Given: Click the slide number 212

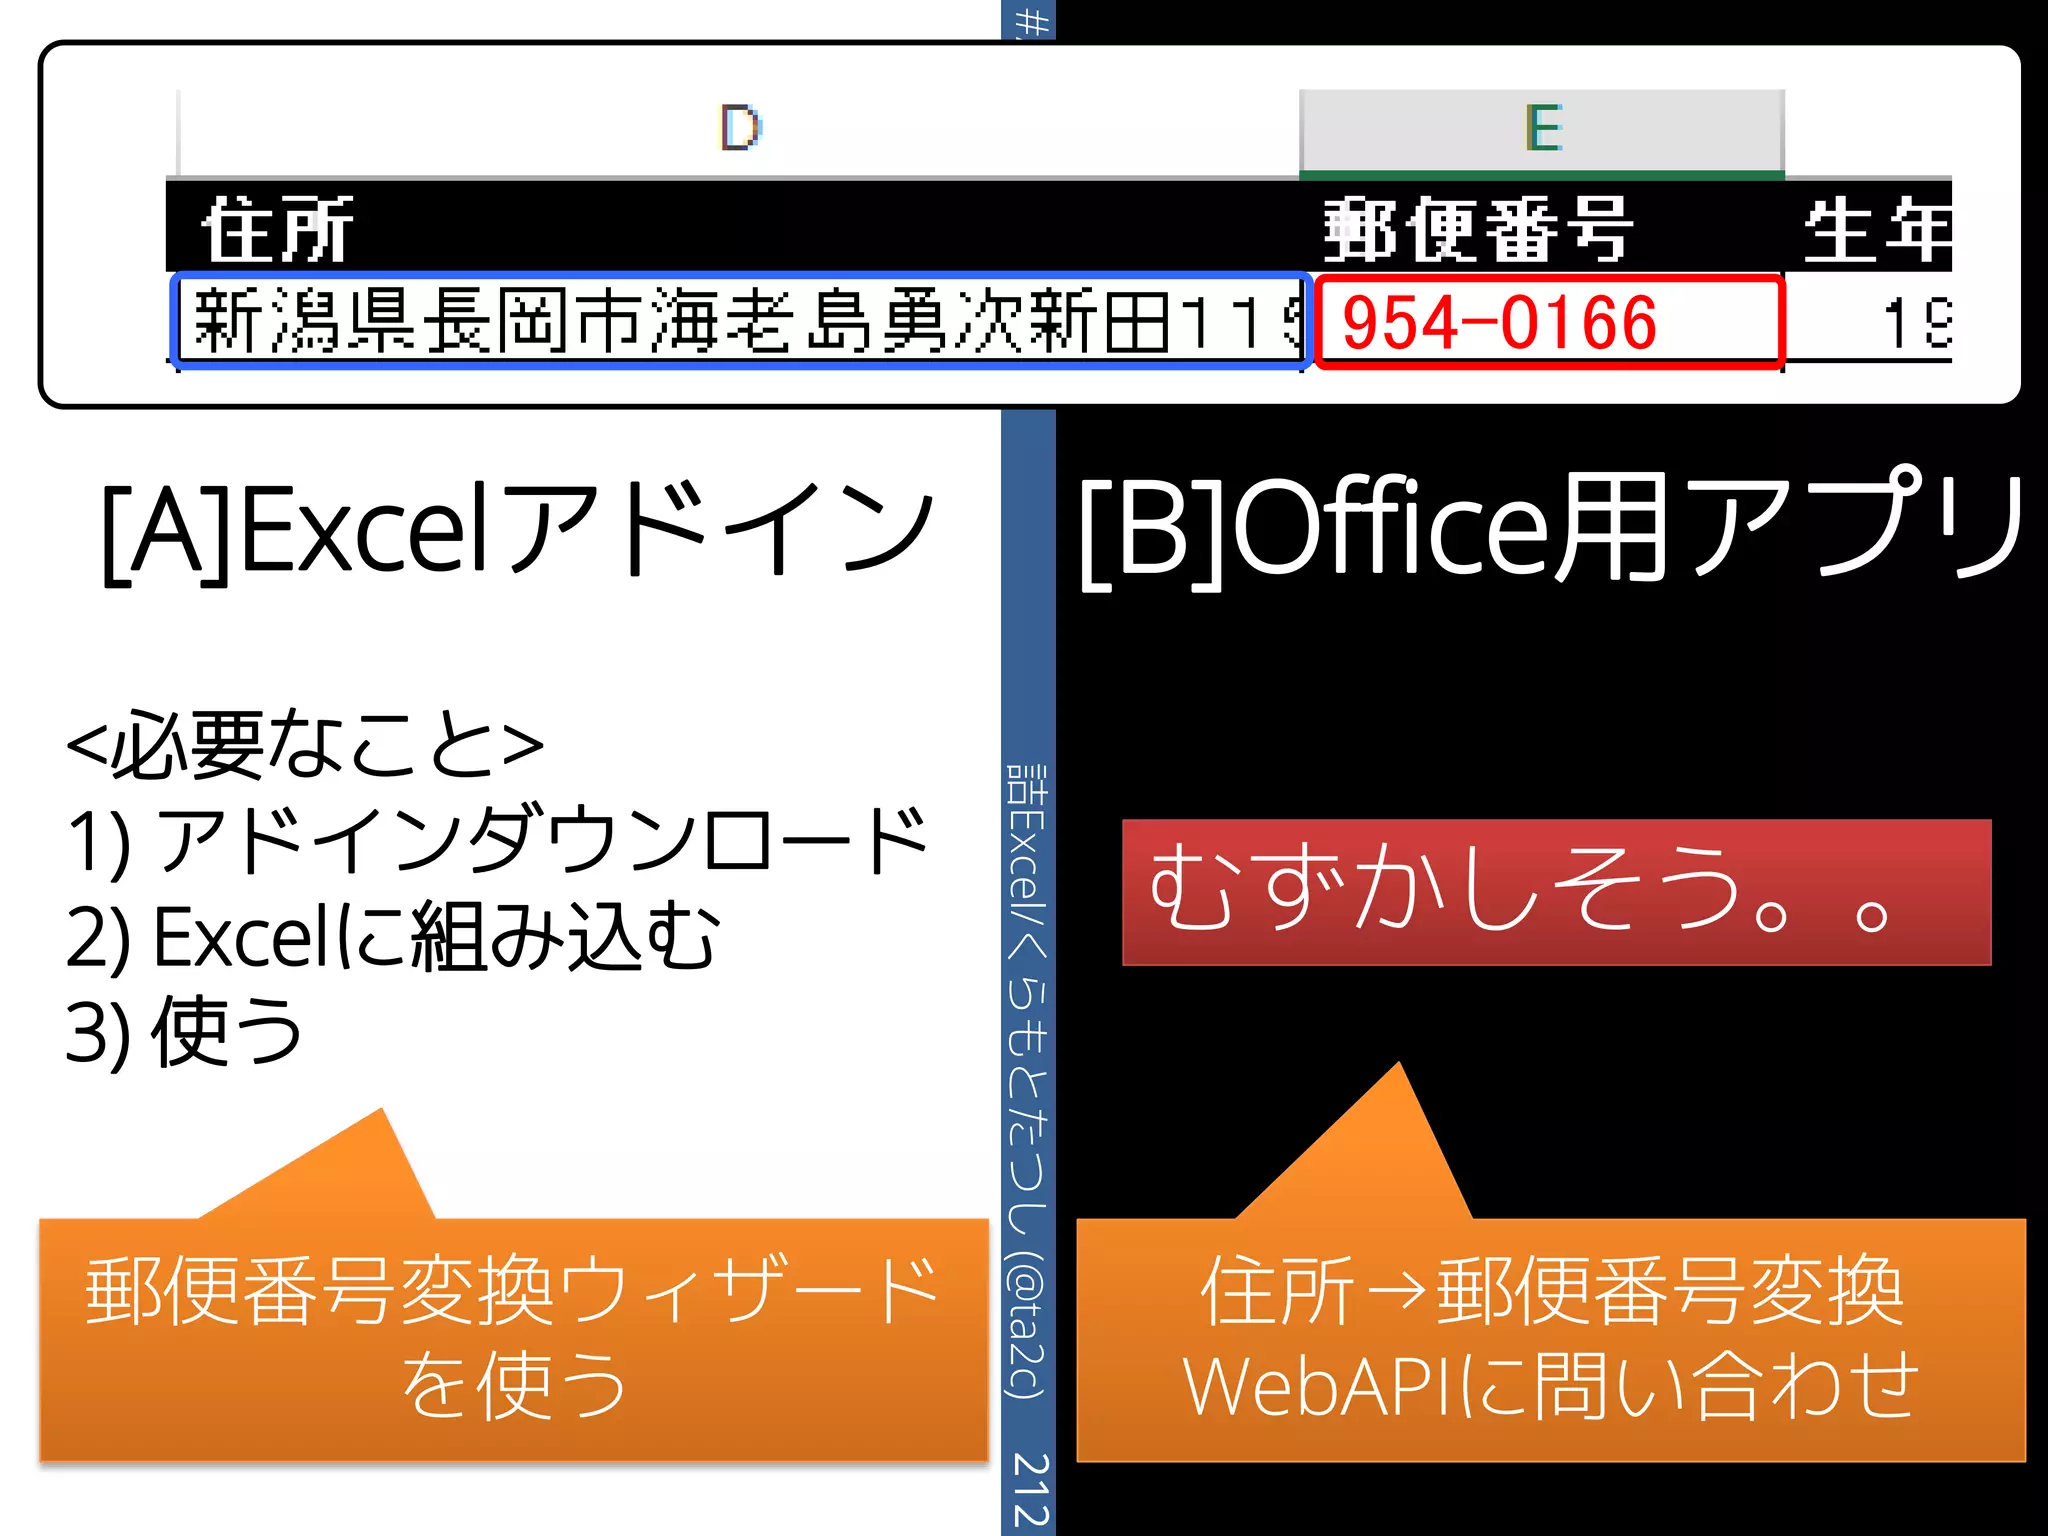Looking at the screenshot, I should (1030, 1491).
